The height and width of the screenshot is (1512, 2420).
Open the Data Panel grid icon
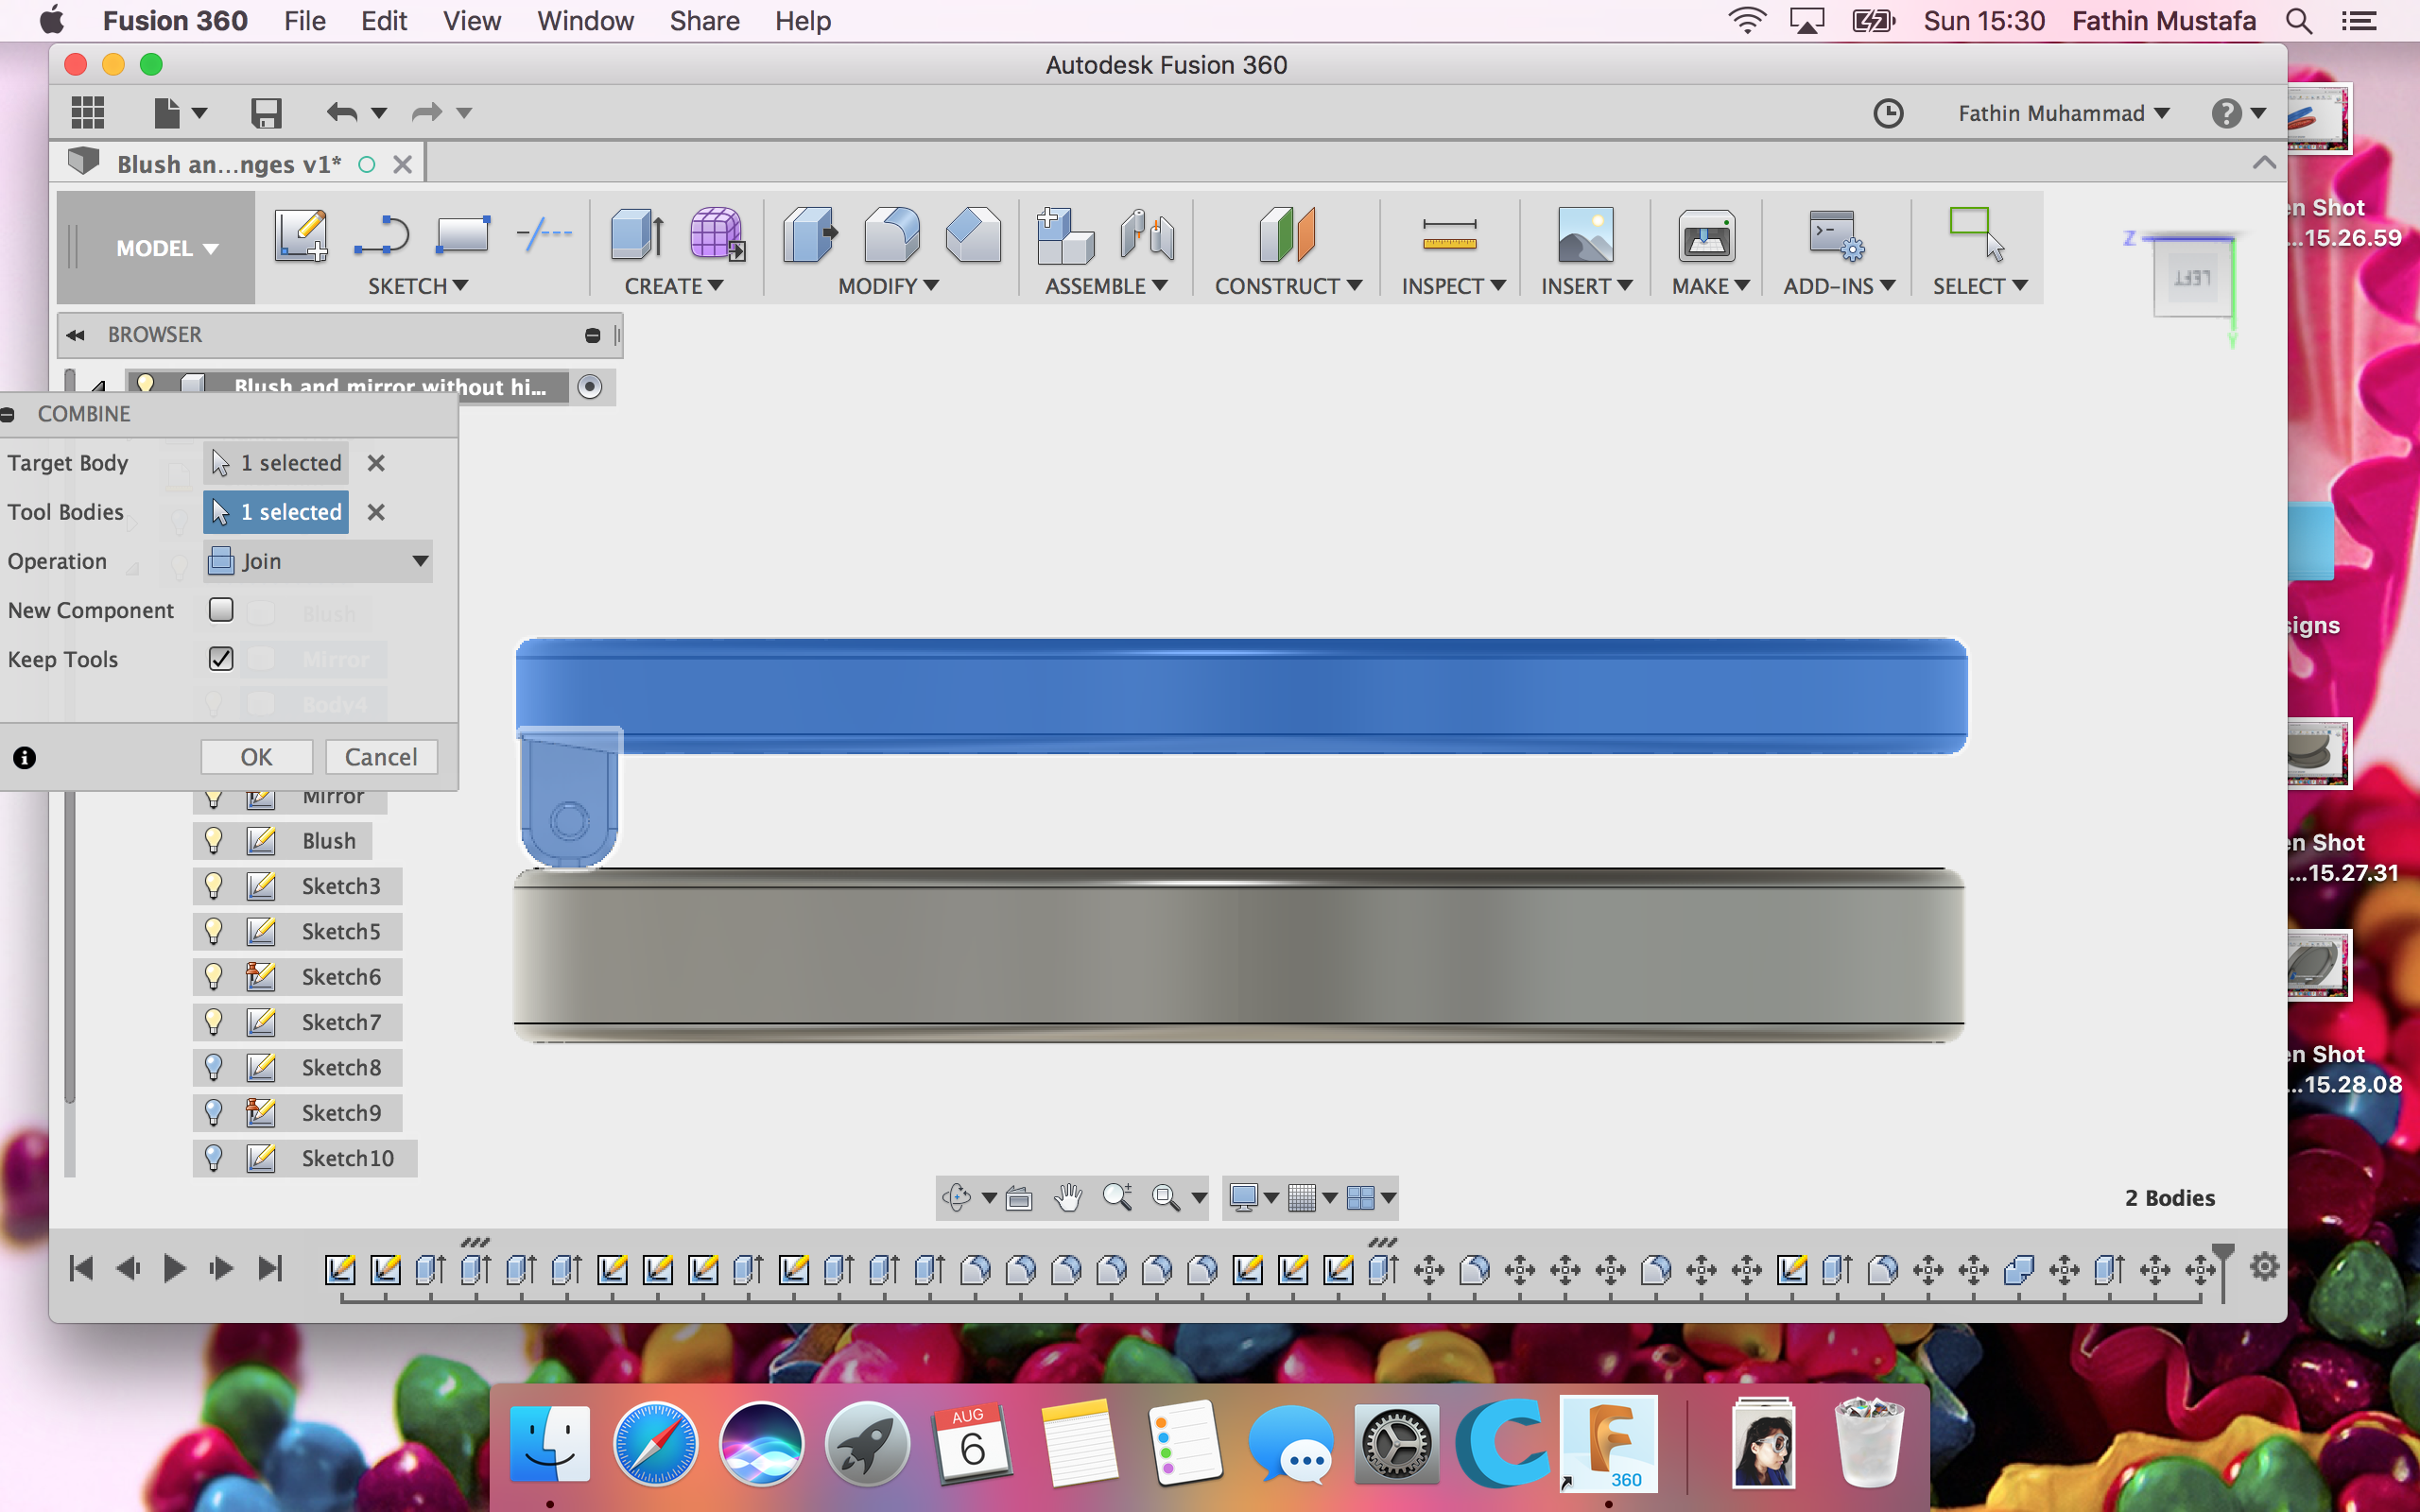[88, 112]
